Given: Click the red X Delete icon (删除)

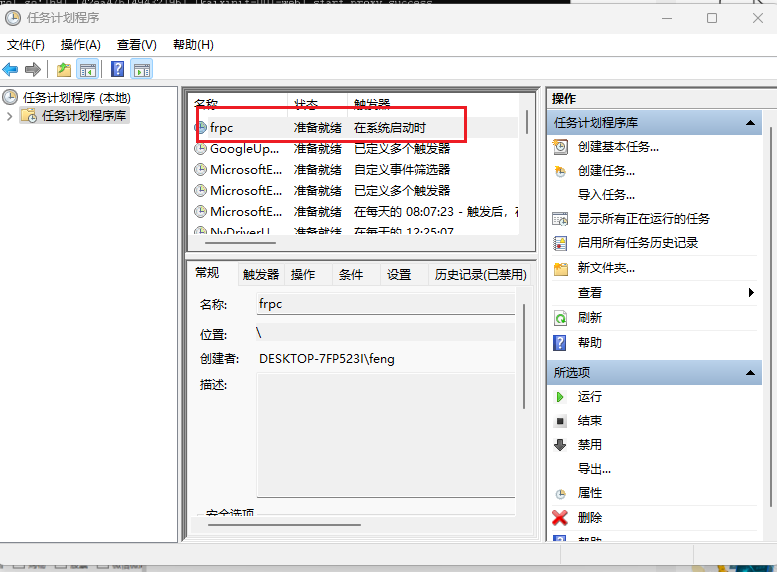Looking at the screenshot, I should pos(560,518).
